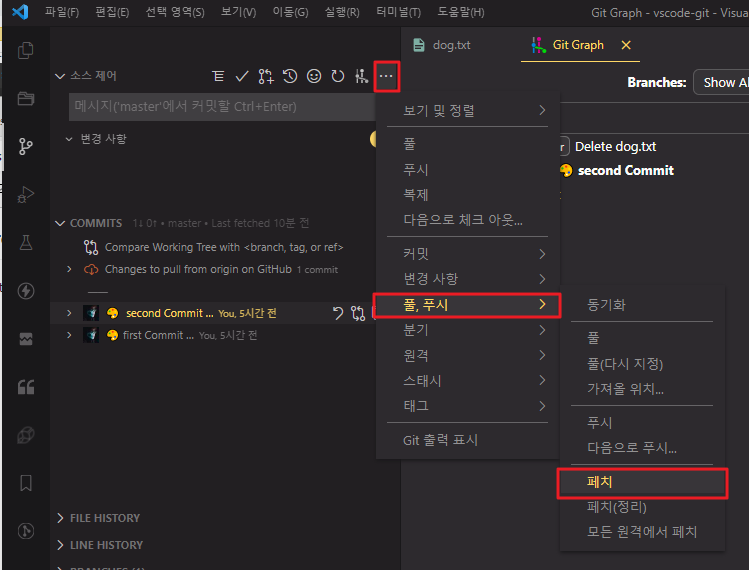Open the 원격 submenu
The height and width of the screenshot is (570, 749).
tap(467, 355)
